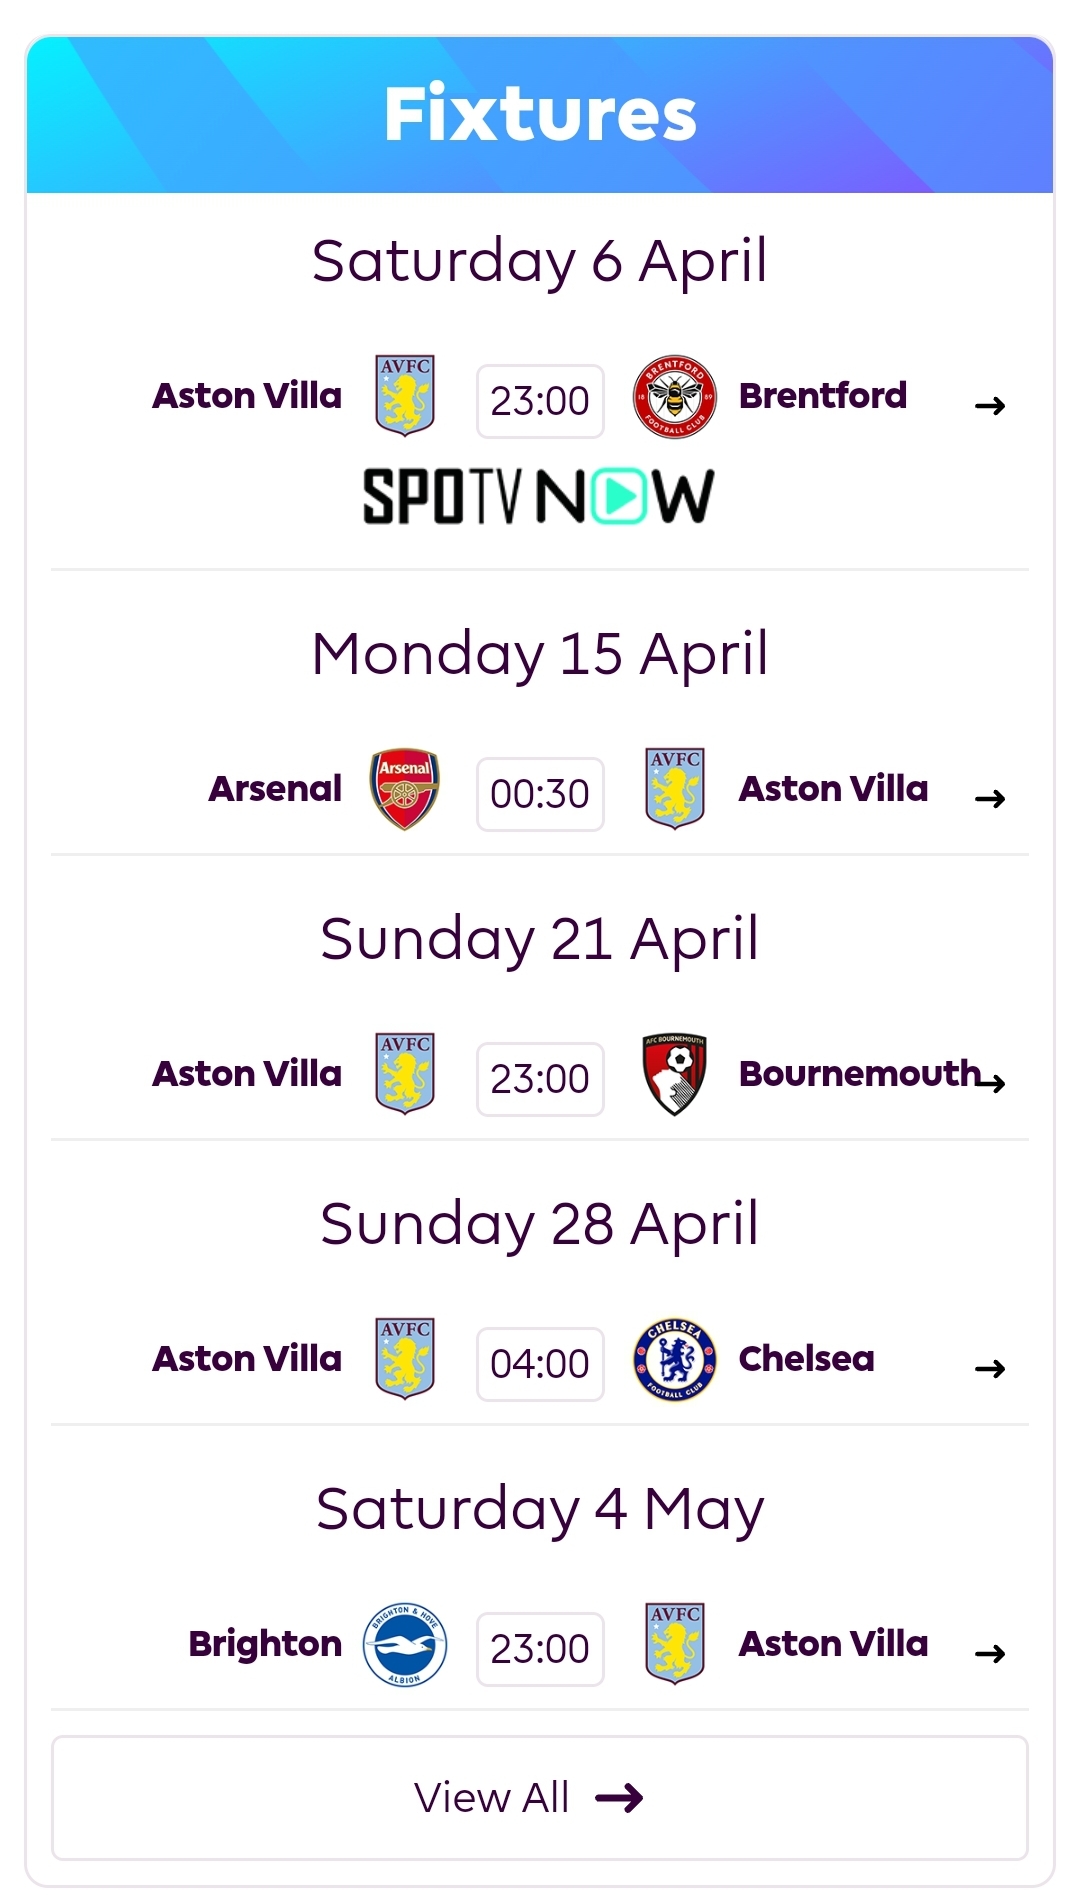This screenshot has width=1080, height=1901.
Task: Click the Arsenal club crest
Action: [404, 789]
